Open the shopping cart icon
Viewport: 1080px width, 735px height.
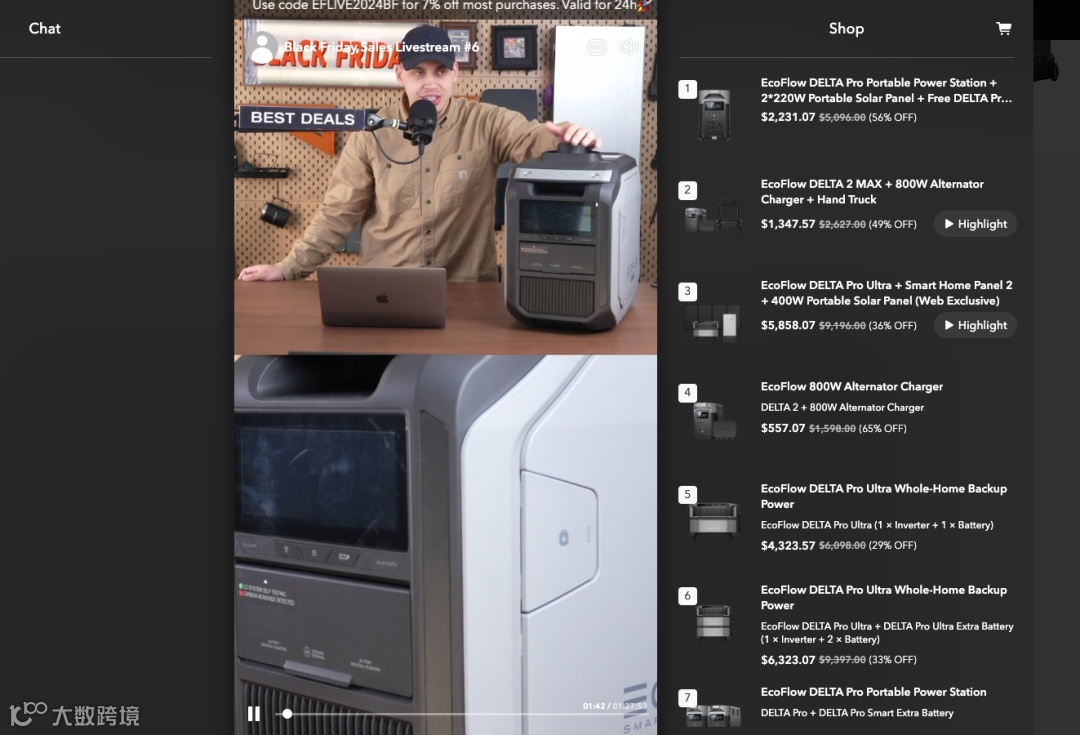(x=1004, y=28)
